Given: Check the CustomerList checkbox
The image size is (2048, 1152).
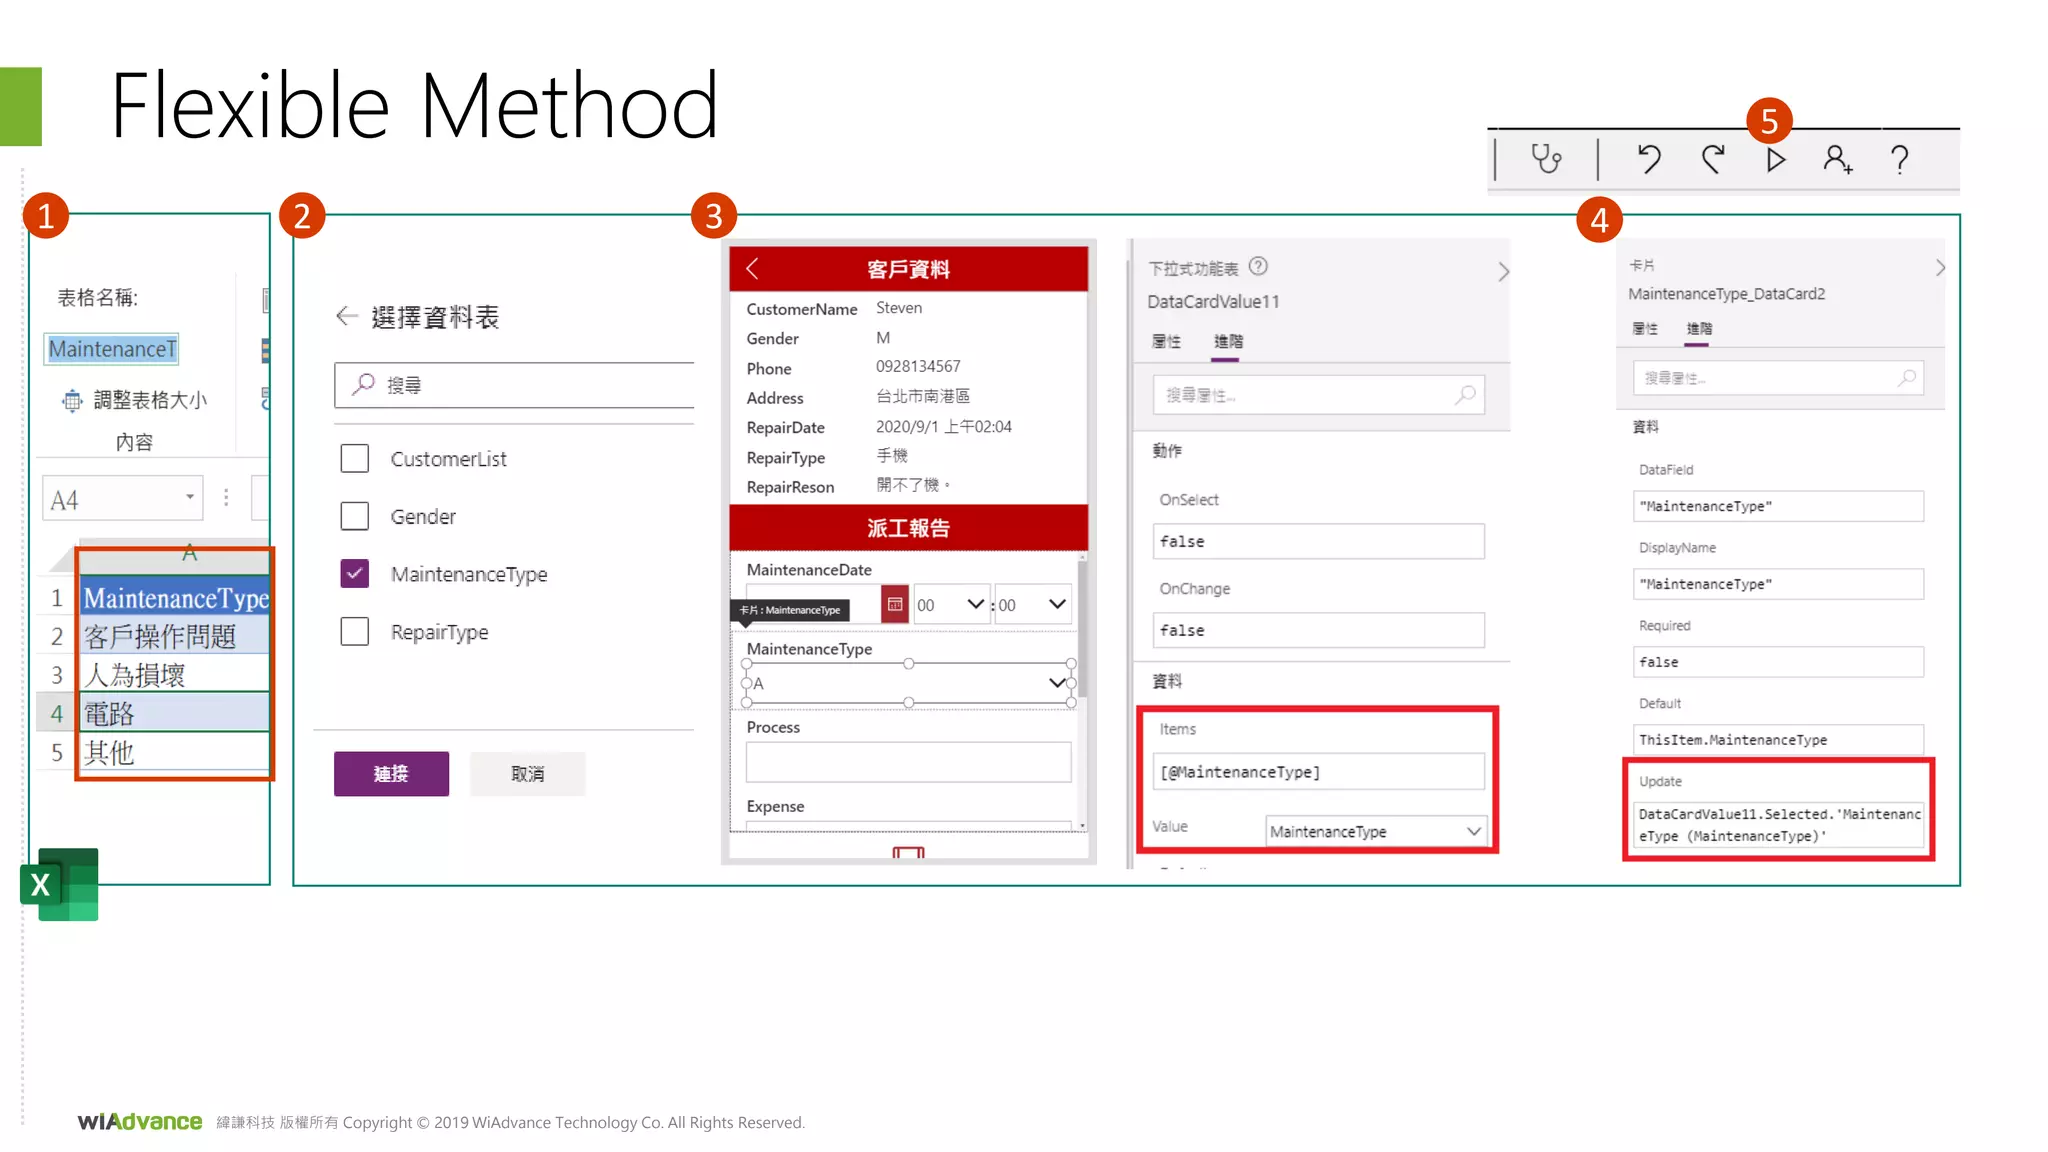Looking at the screenshot, I should tap(355, 459).
